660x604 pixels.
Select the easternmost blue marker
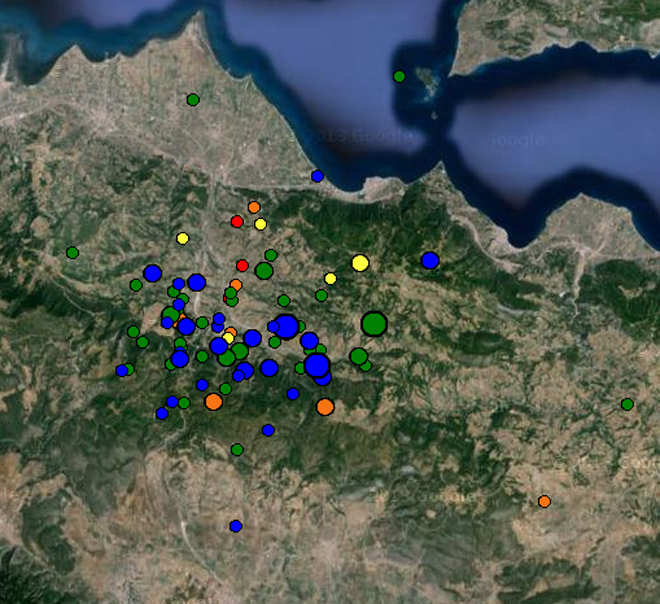[430, 260]
